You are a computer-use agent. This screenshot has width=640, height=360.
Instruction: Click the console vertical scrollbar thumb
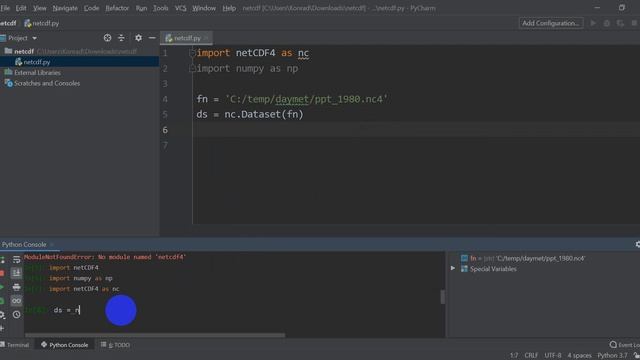click(x=443, y=297)
